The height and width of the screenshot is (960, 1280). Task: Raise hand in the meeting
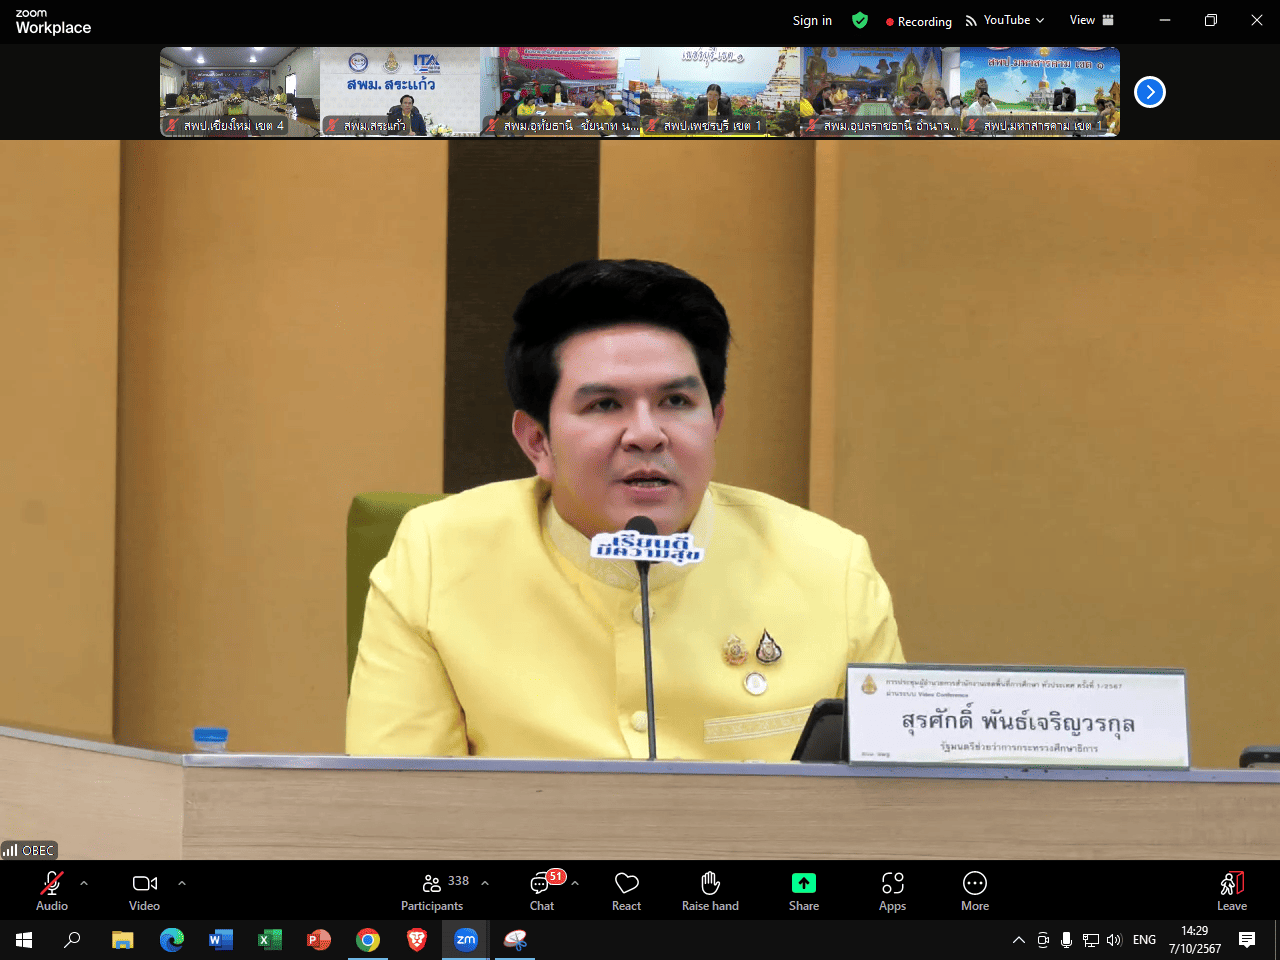point(710,891)
